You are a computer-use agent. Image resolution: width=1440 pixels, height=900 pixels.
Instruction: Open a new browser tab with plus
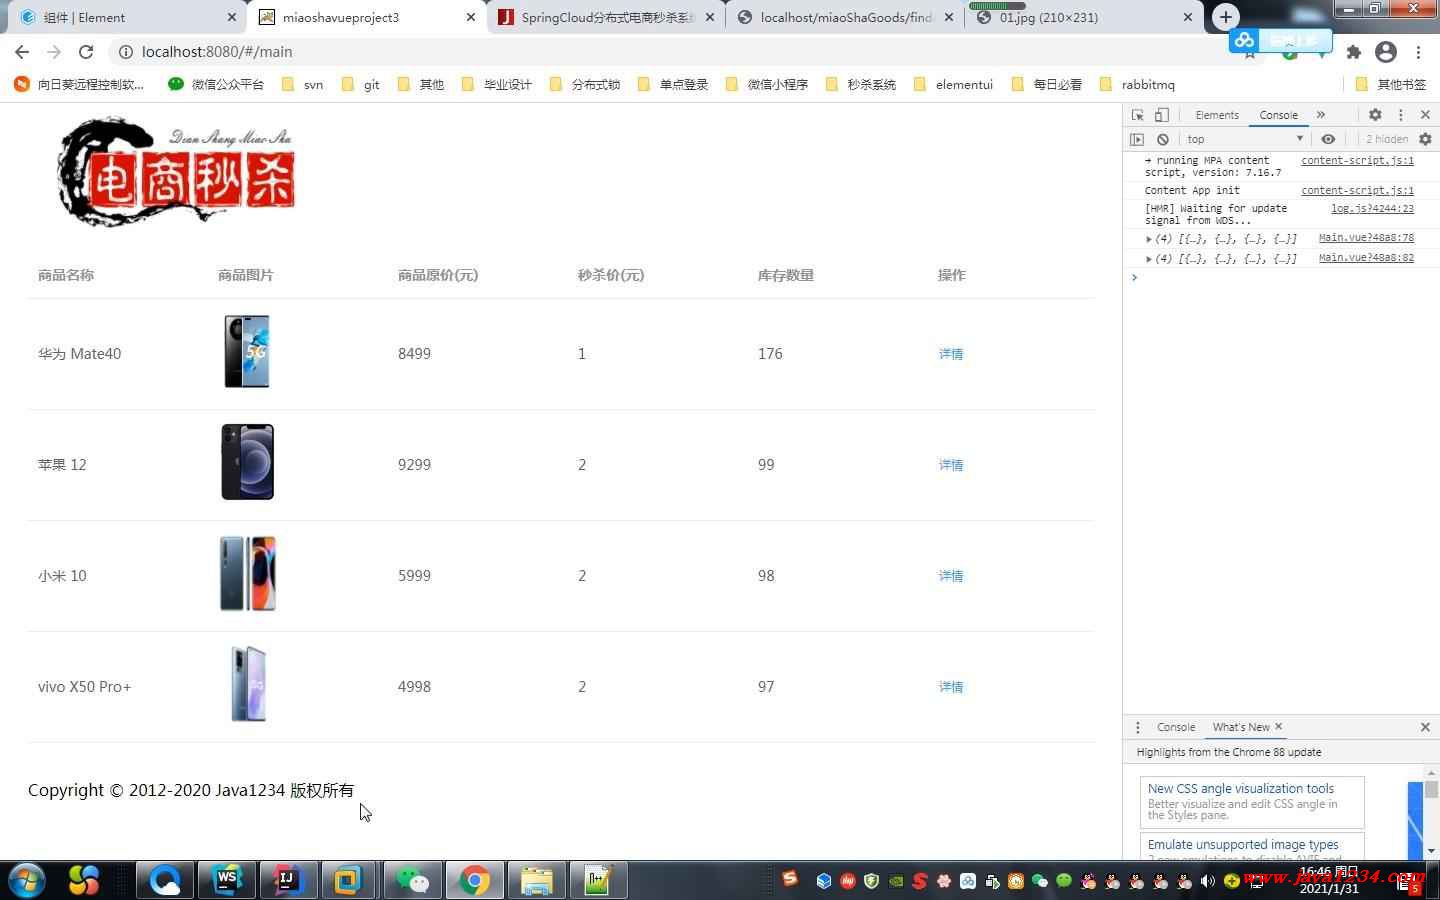(x=1226, y=17)
